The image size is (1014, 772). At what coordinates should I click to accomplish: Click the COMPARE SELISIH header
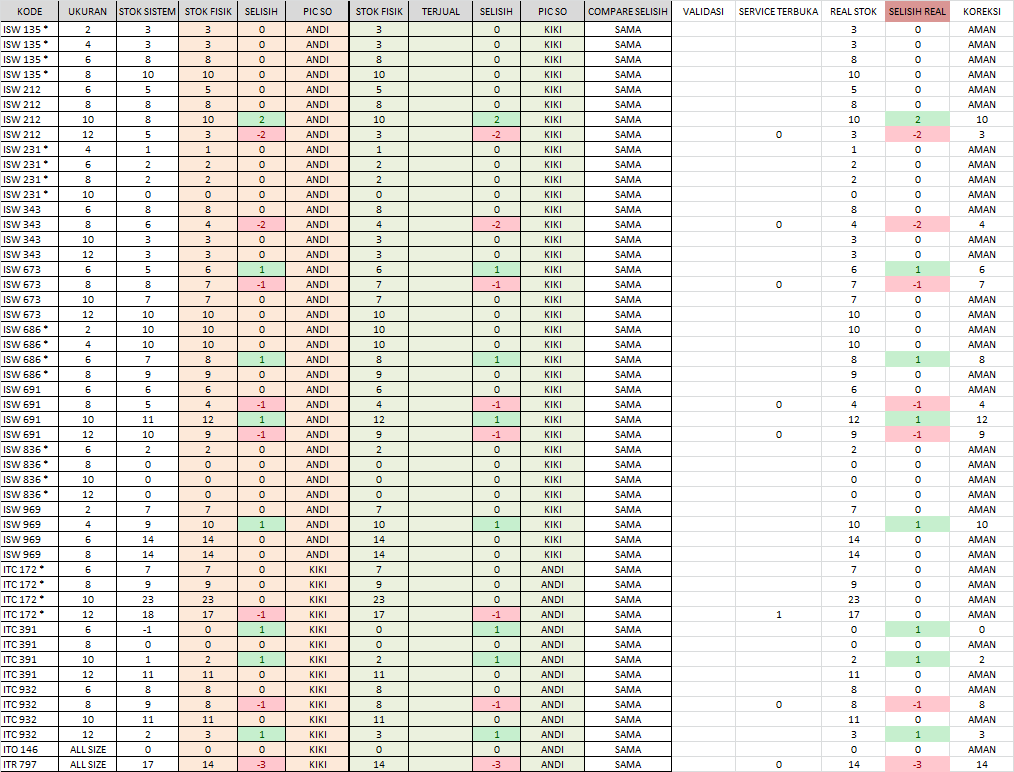click(x=627, y=12)
